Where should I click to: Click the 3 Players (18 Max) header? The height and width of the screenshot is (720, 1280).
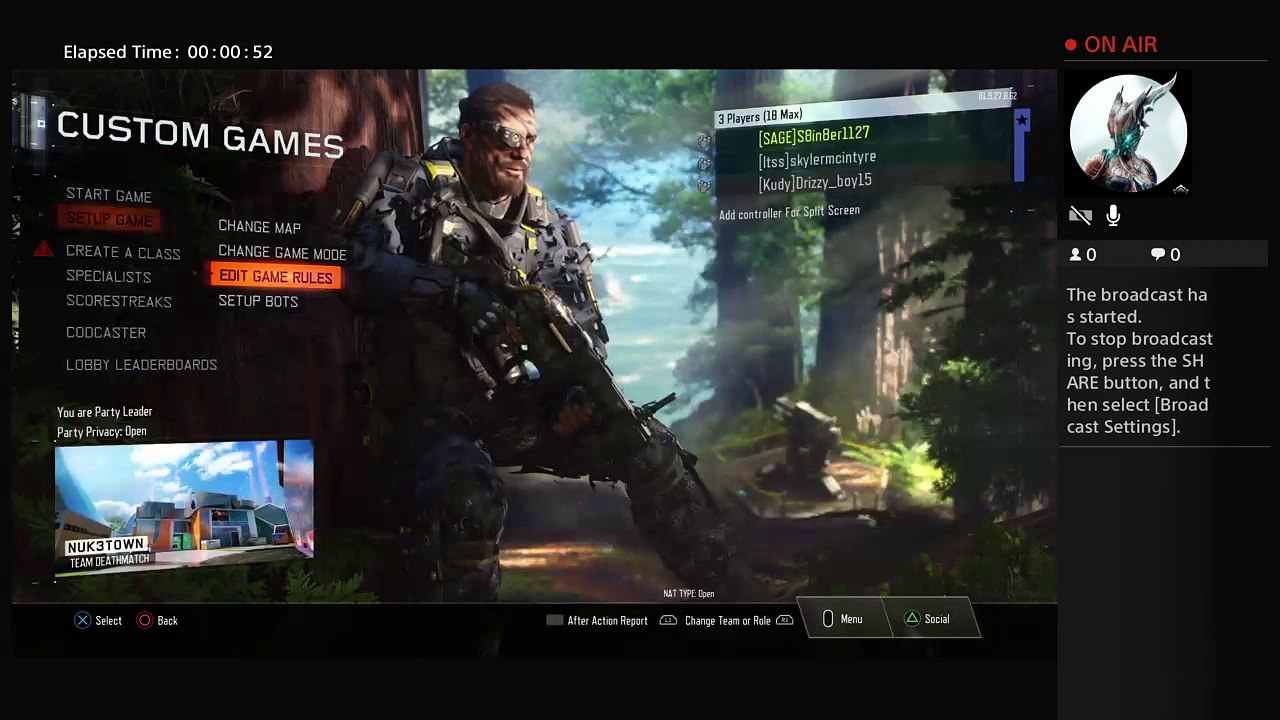pos(760,117)
